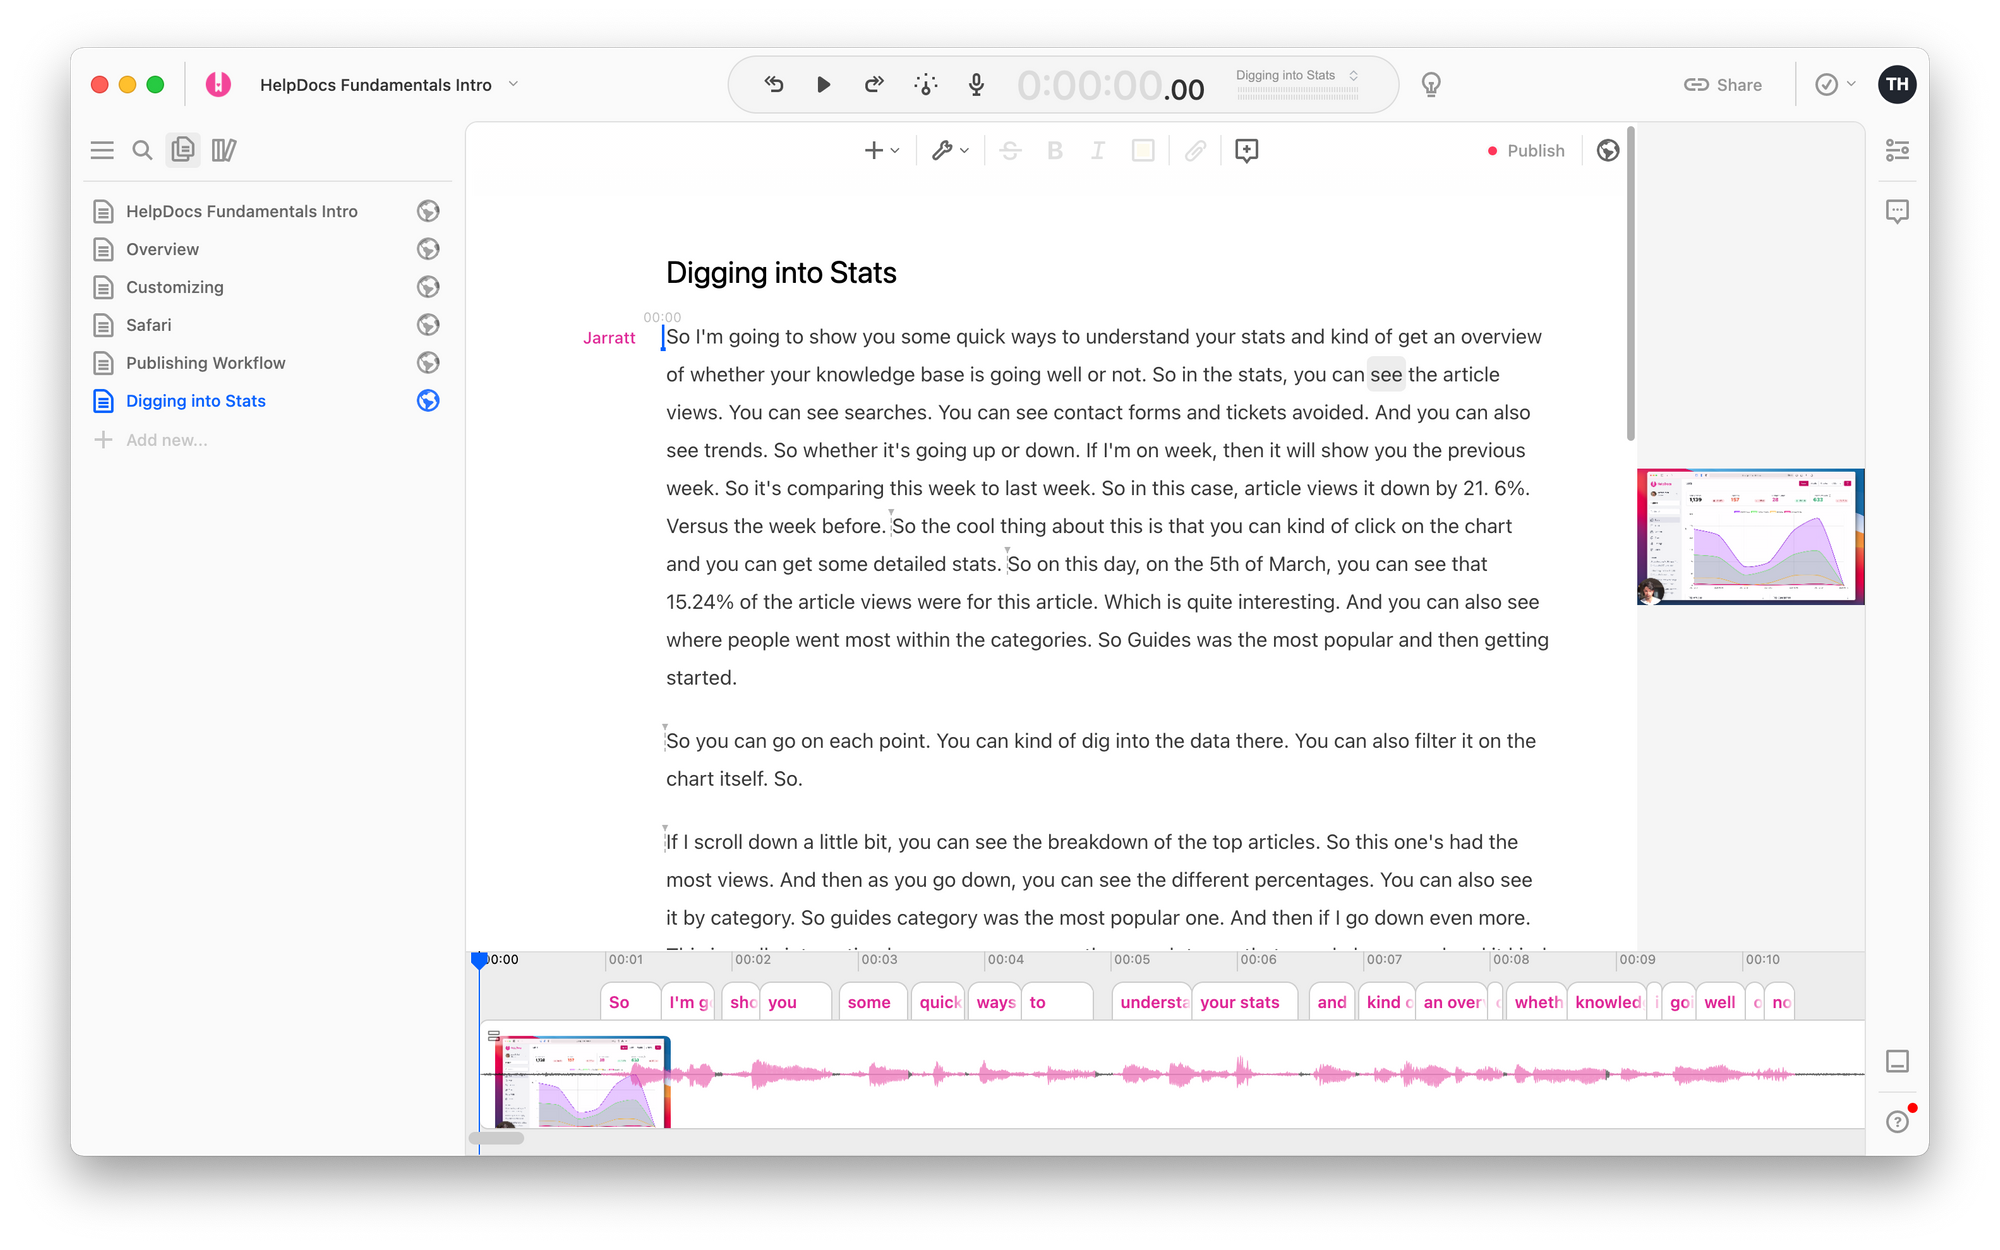Image resolution: width=2000 pixels, height=1250 pixels.
Task: Open the search icon in sidebar
Action: click(142, 150)
